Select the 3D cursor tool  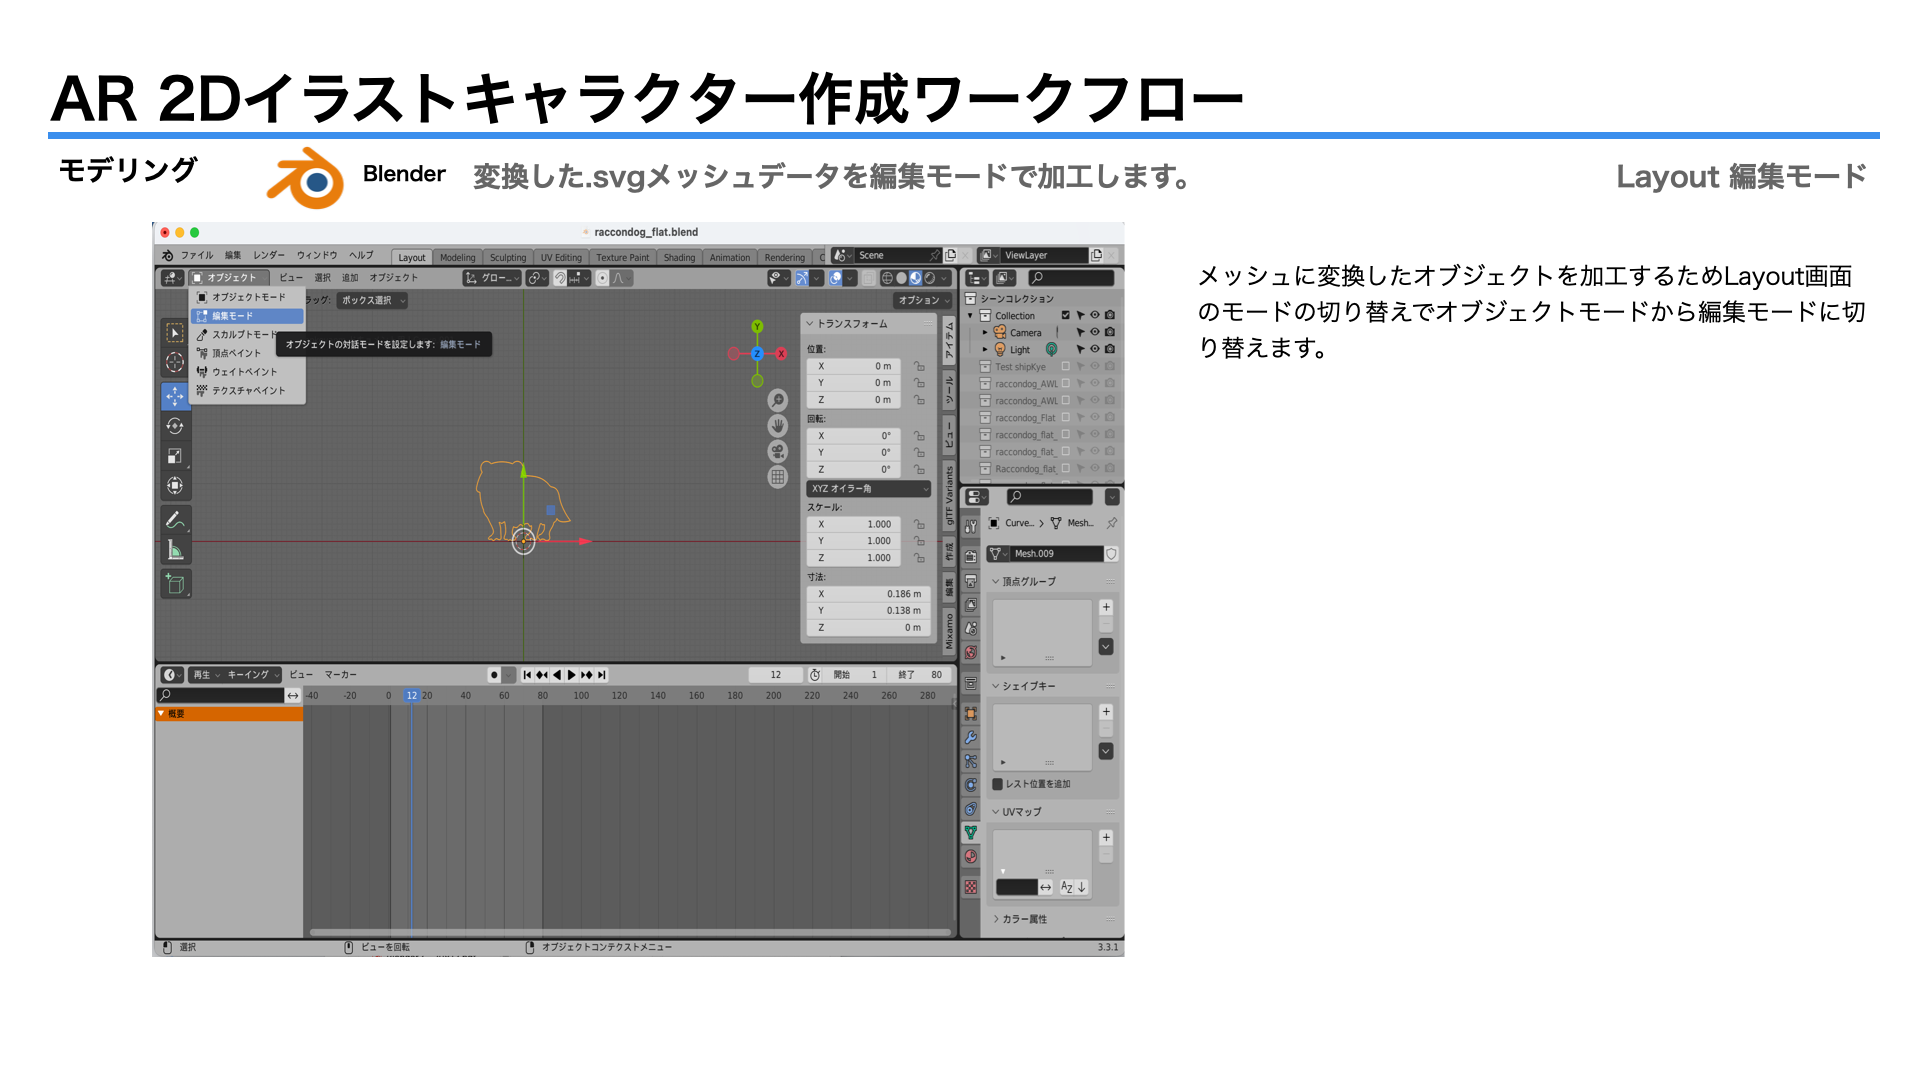click(175, 362)
